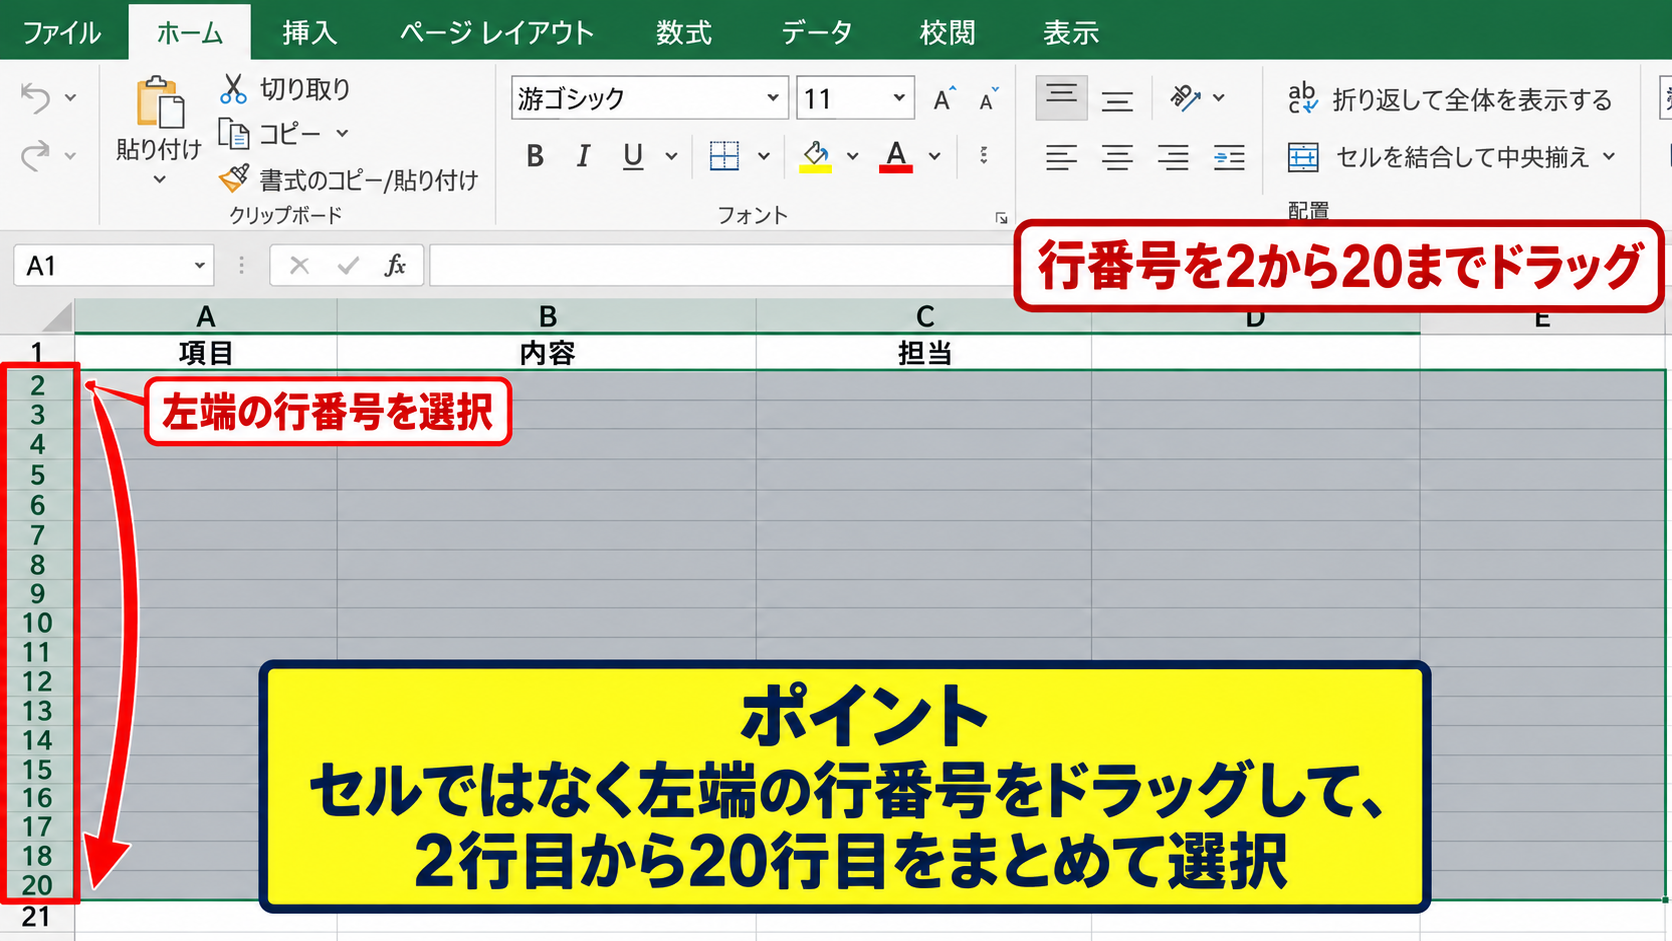Image resolution: width=1672 pixels, height=941 pixels.
Task: Open the 游ゴシック font name dropdown
Action: (772, 98)
